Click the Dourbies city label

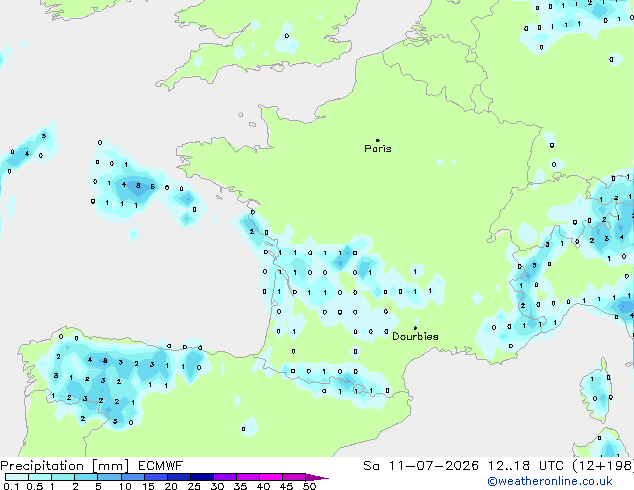[x=415, y=336]
